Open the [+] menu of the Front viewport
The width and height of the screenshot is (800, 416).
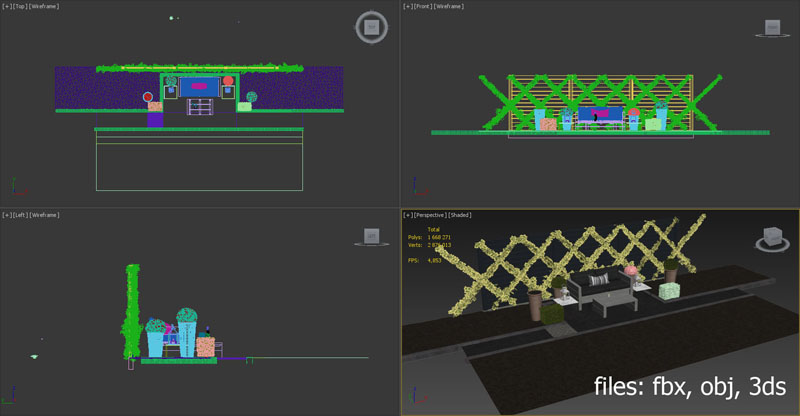407,6
